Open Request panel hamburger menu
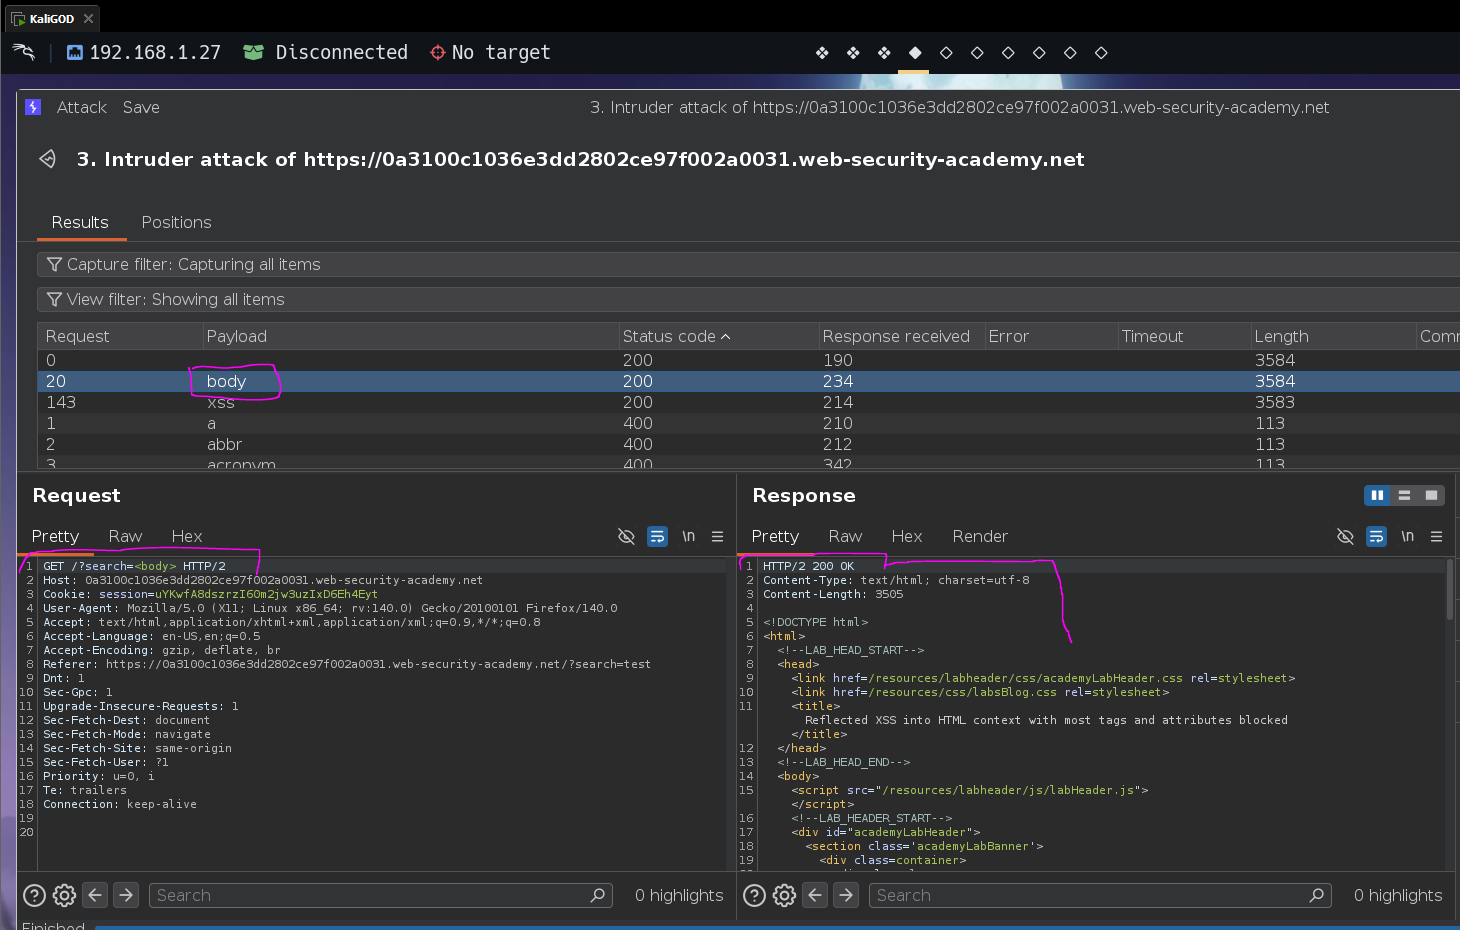 pos(717,536)
